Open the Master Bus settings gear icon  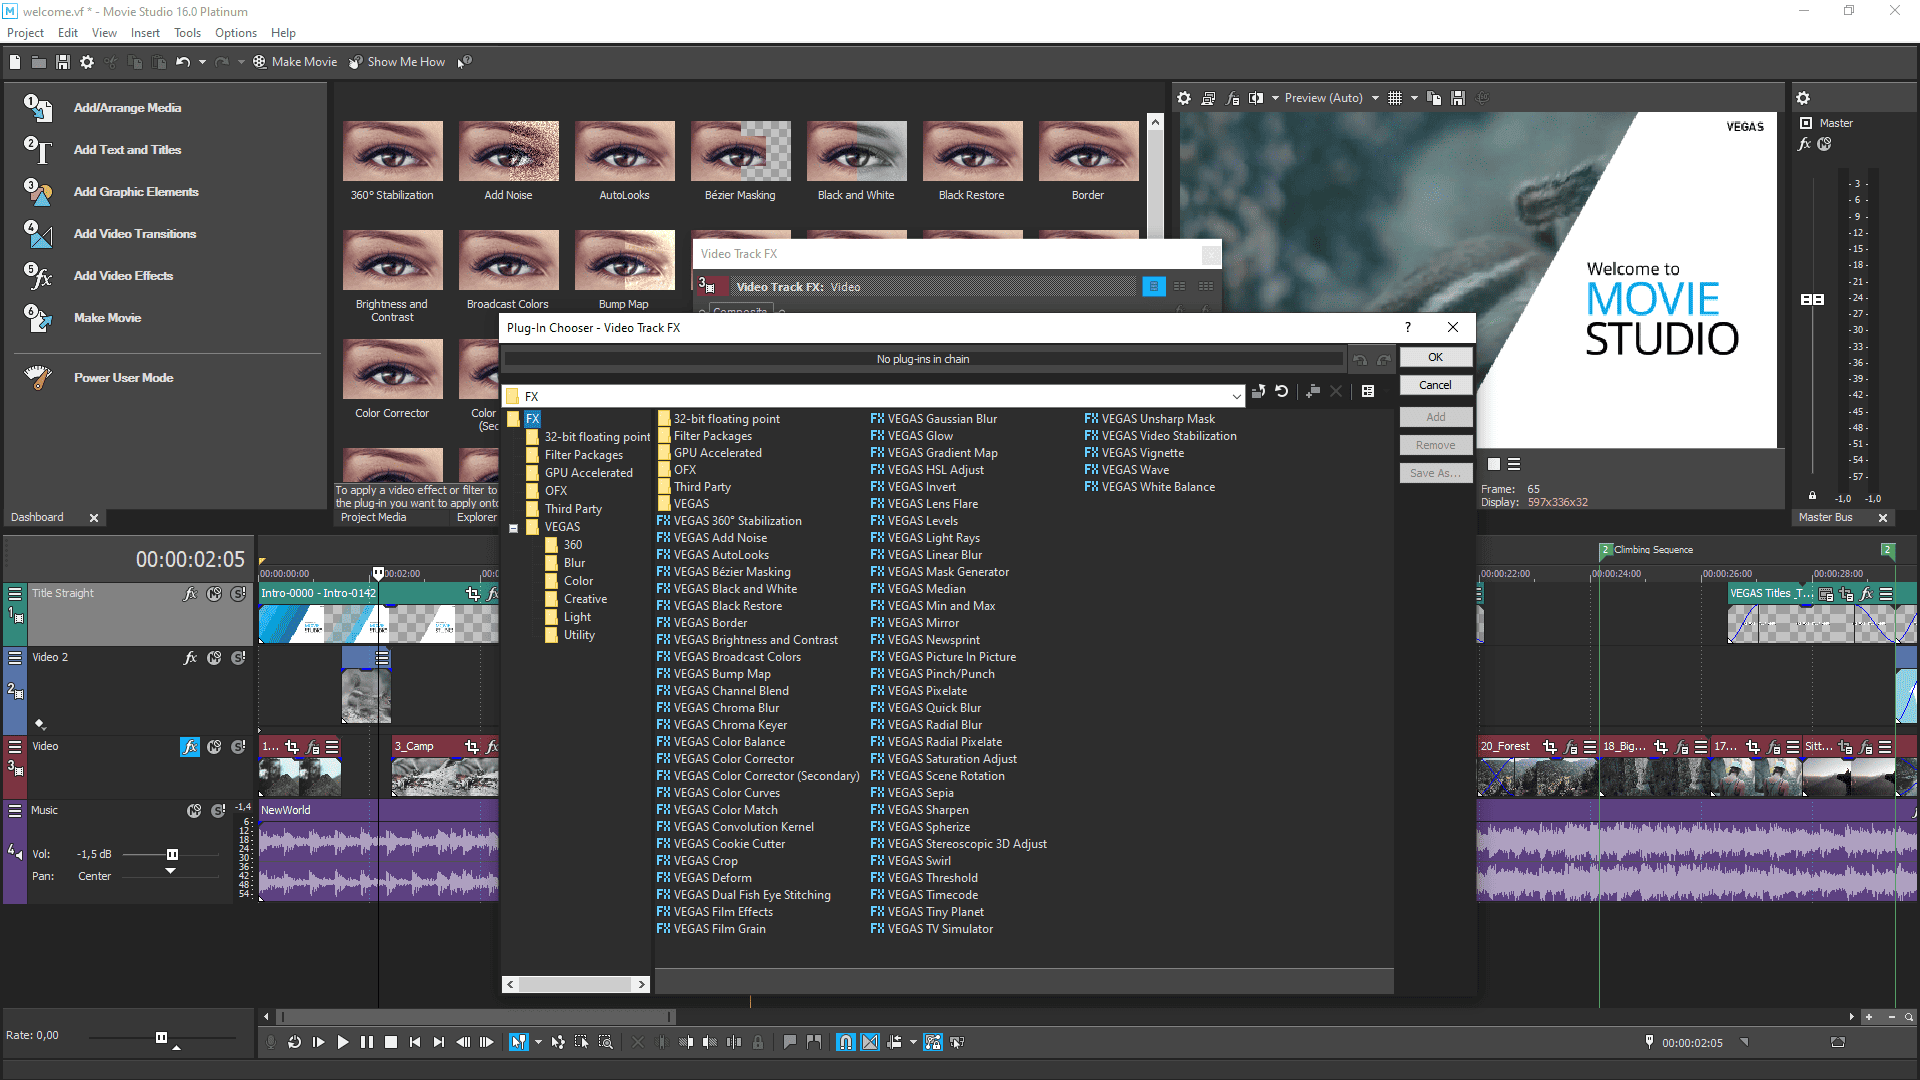click(x=1803, y=98)
